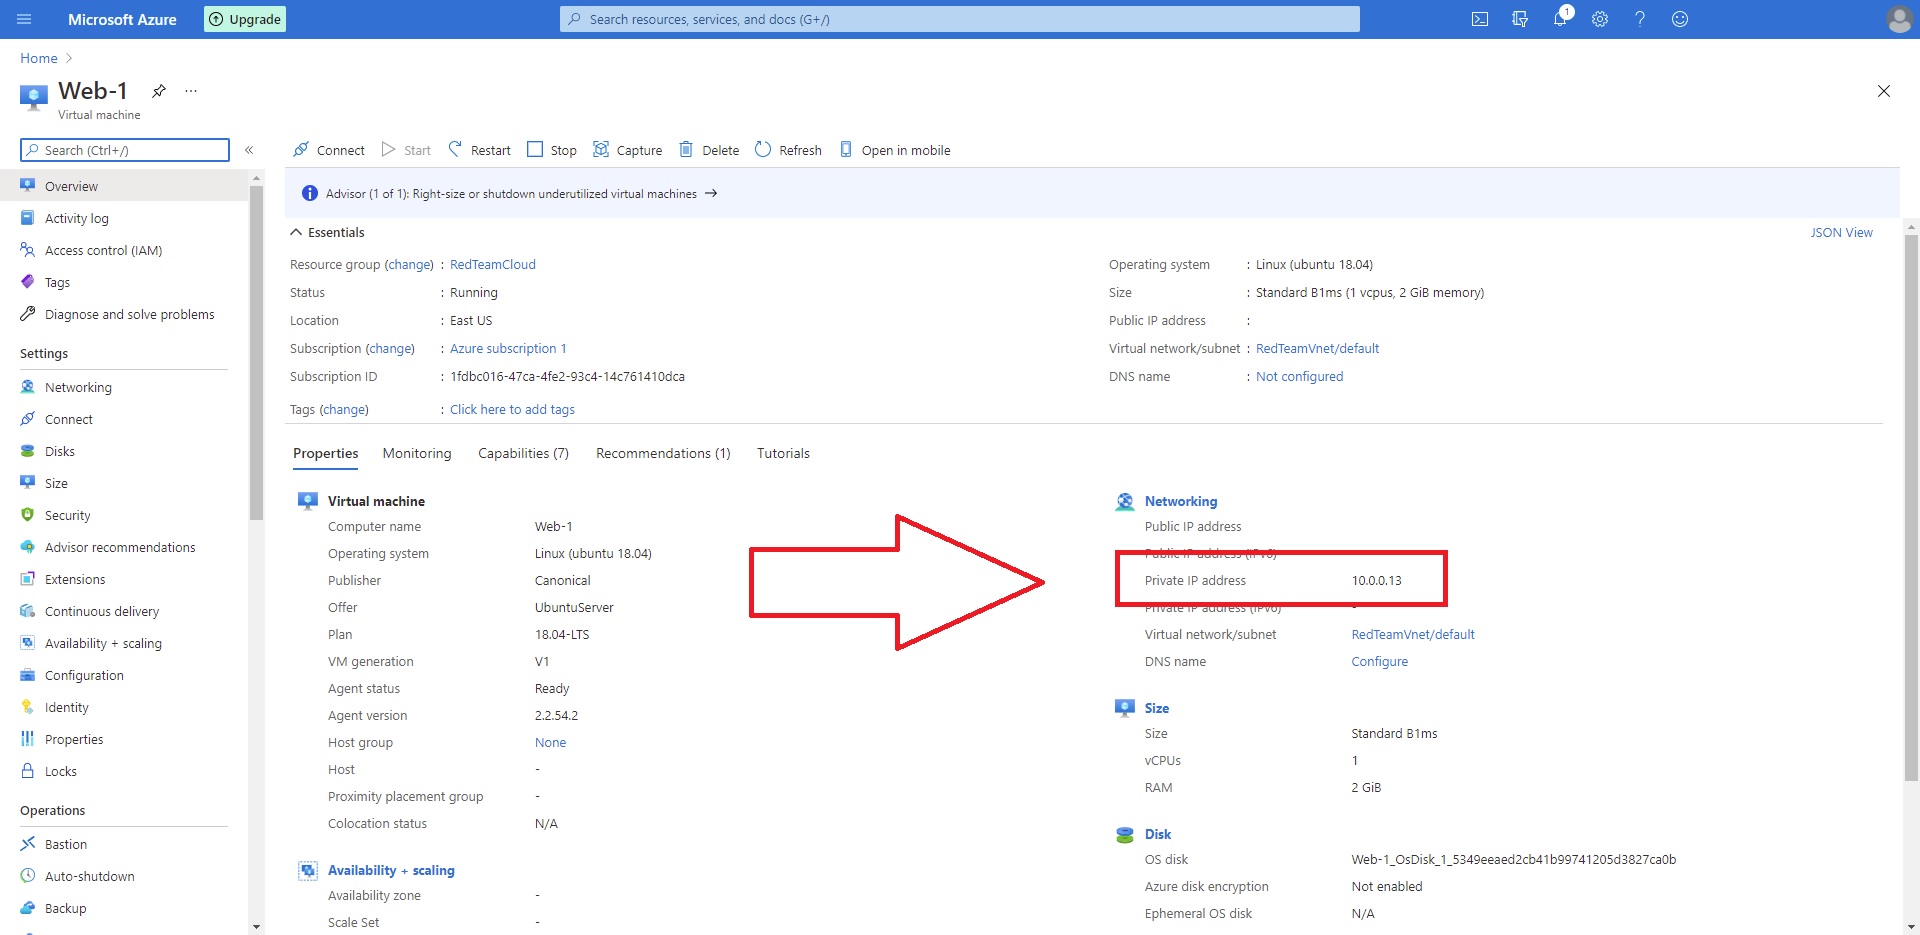Screen dimensions: 1920x935
Task: Click Open in mobile
Action: click(895, 150)
